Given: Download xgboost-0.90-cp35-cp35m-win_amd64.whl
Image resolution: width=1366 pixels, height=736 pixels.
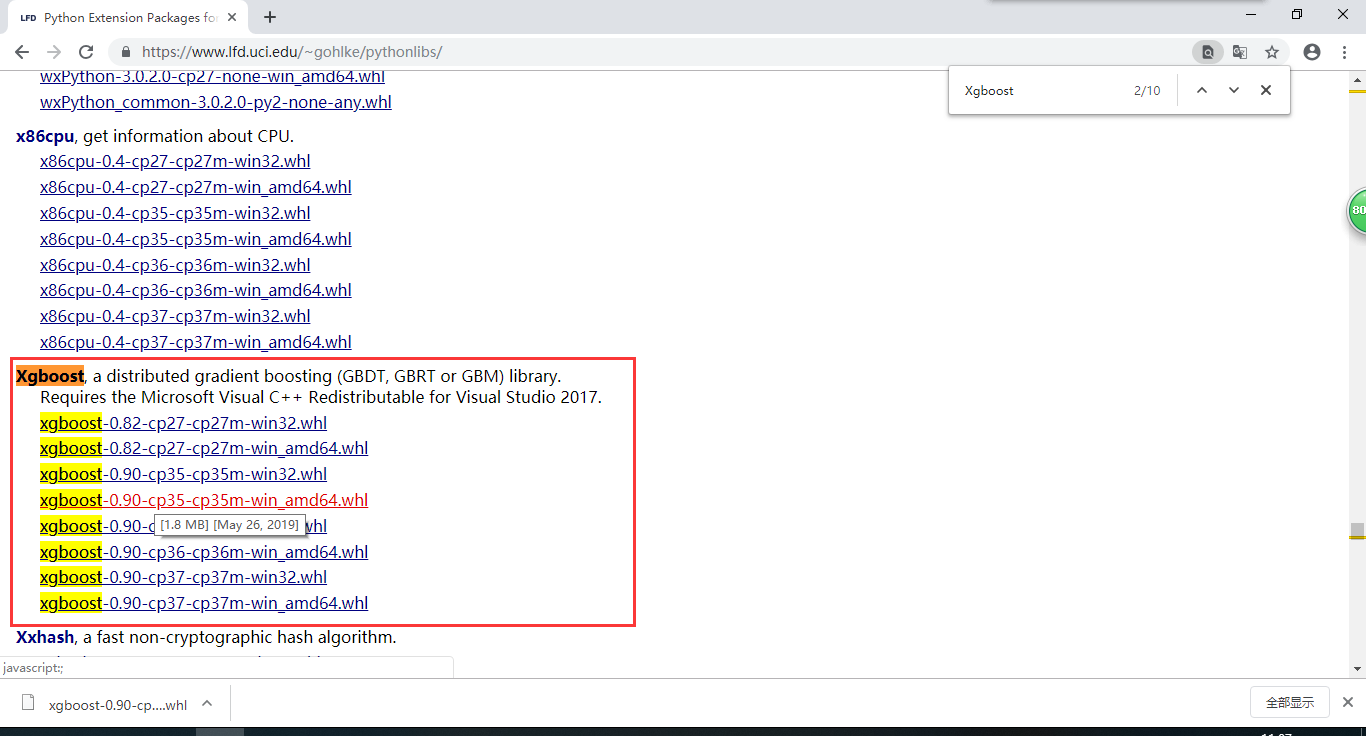Looking at the screenshot, I should coord(204,500).
